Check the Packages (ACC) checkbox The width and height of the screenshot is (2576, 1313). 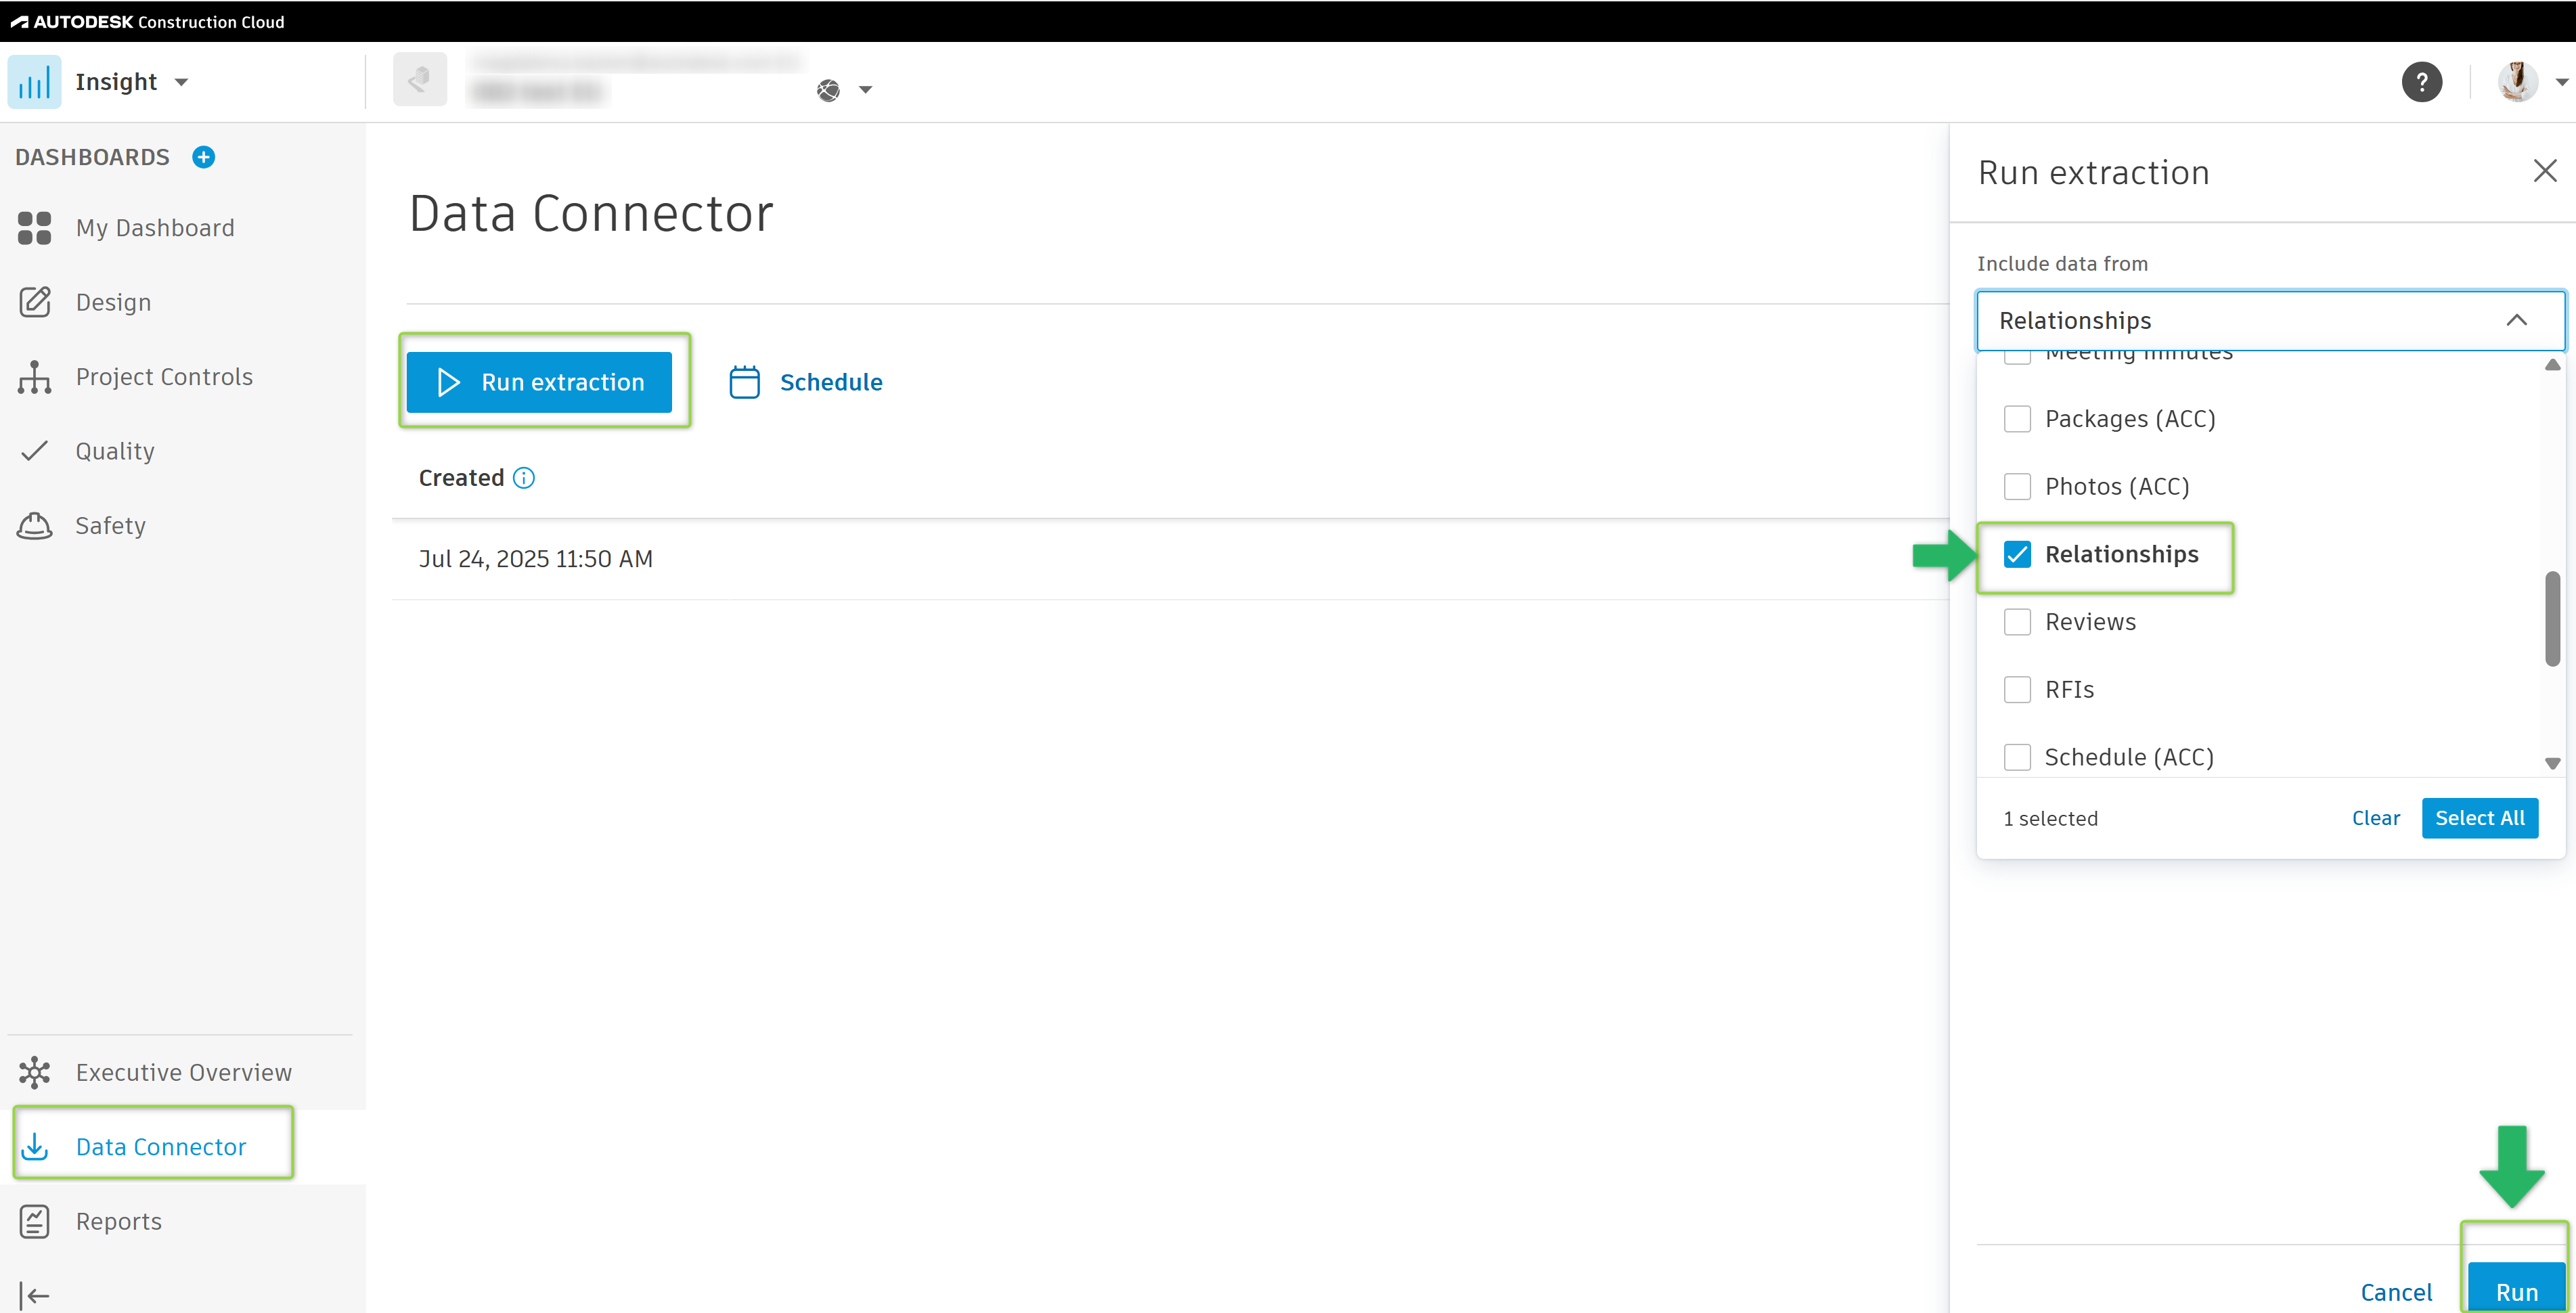coord(2017,419)
